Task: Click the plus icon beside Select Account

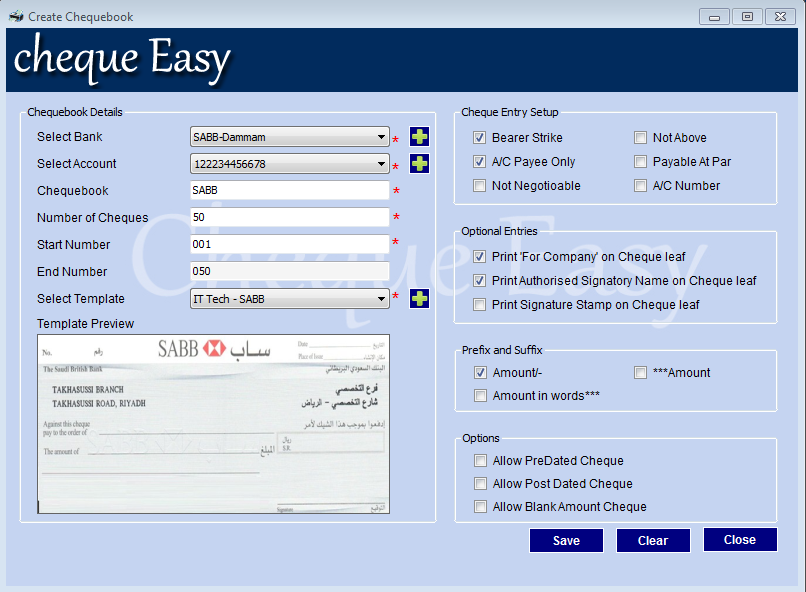Action: point(419,163)
